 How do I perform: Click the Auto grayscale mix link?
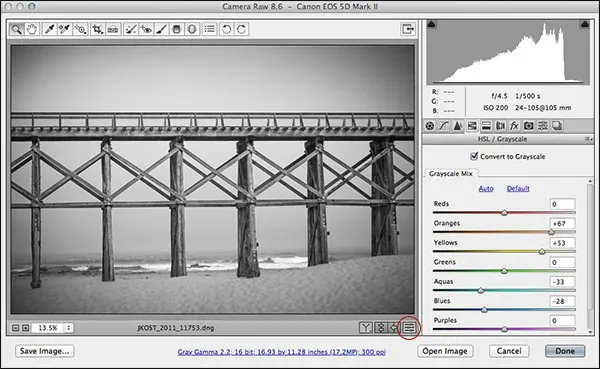coord(486,188)
